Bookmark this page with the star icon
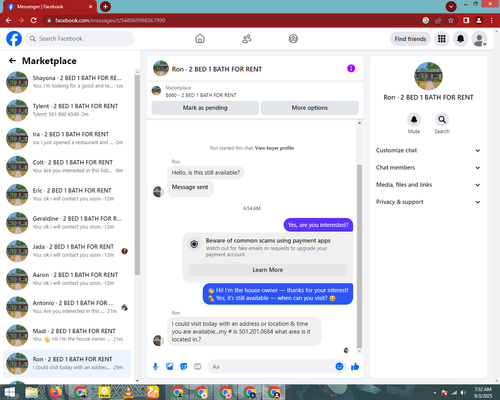The width and height of the screenshot is (500, 400). tap(451, 20)
